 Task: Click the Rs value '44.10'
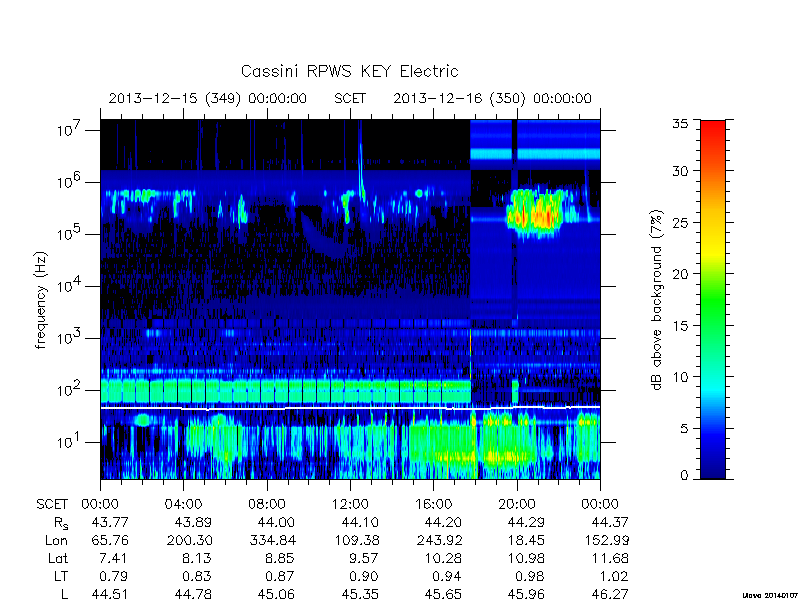[x=360, y=522]
